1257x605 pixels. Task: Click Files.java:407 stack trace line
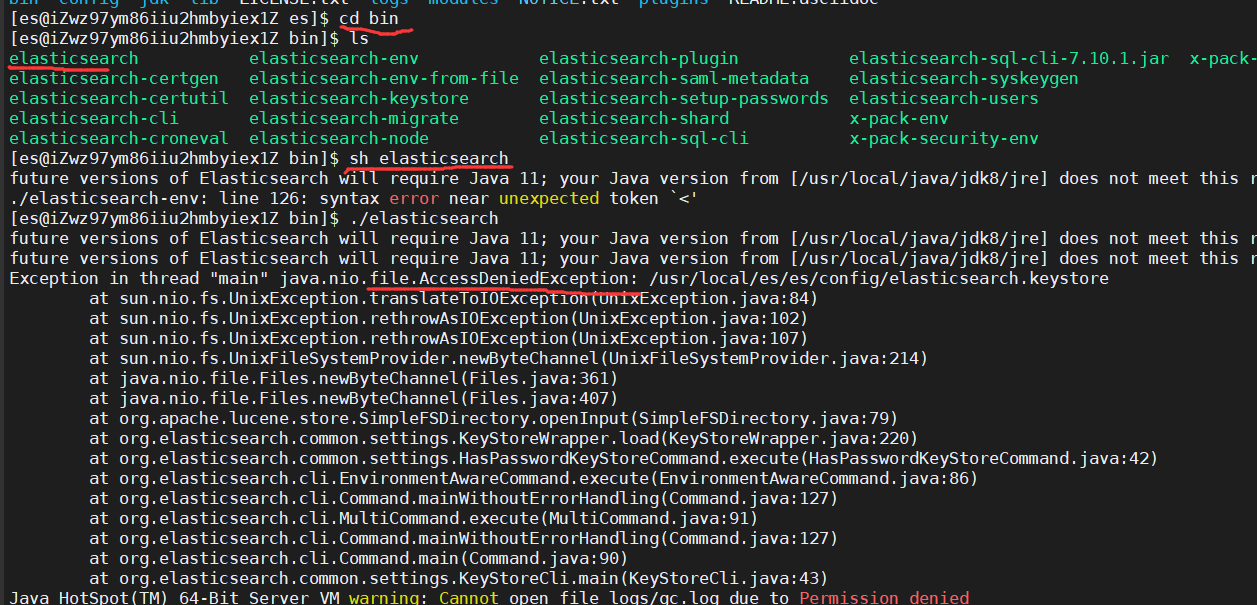(354, 398)
